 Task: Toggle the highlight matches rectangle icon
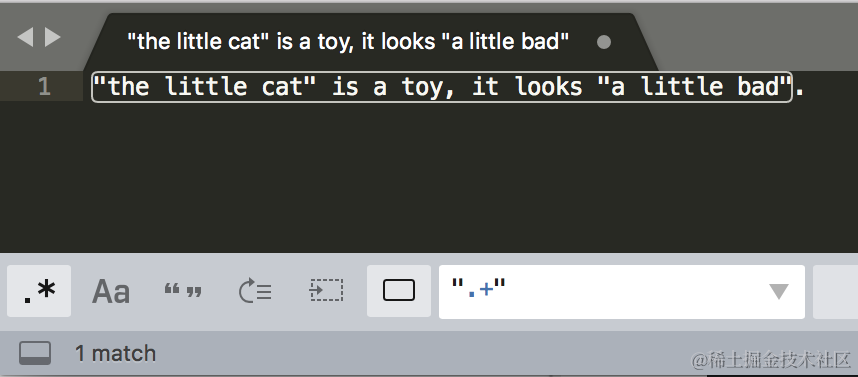pyautogui.click(x=399, y=291)
